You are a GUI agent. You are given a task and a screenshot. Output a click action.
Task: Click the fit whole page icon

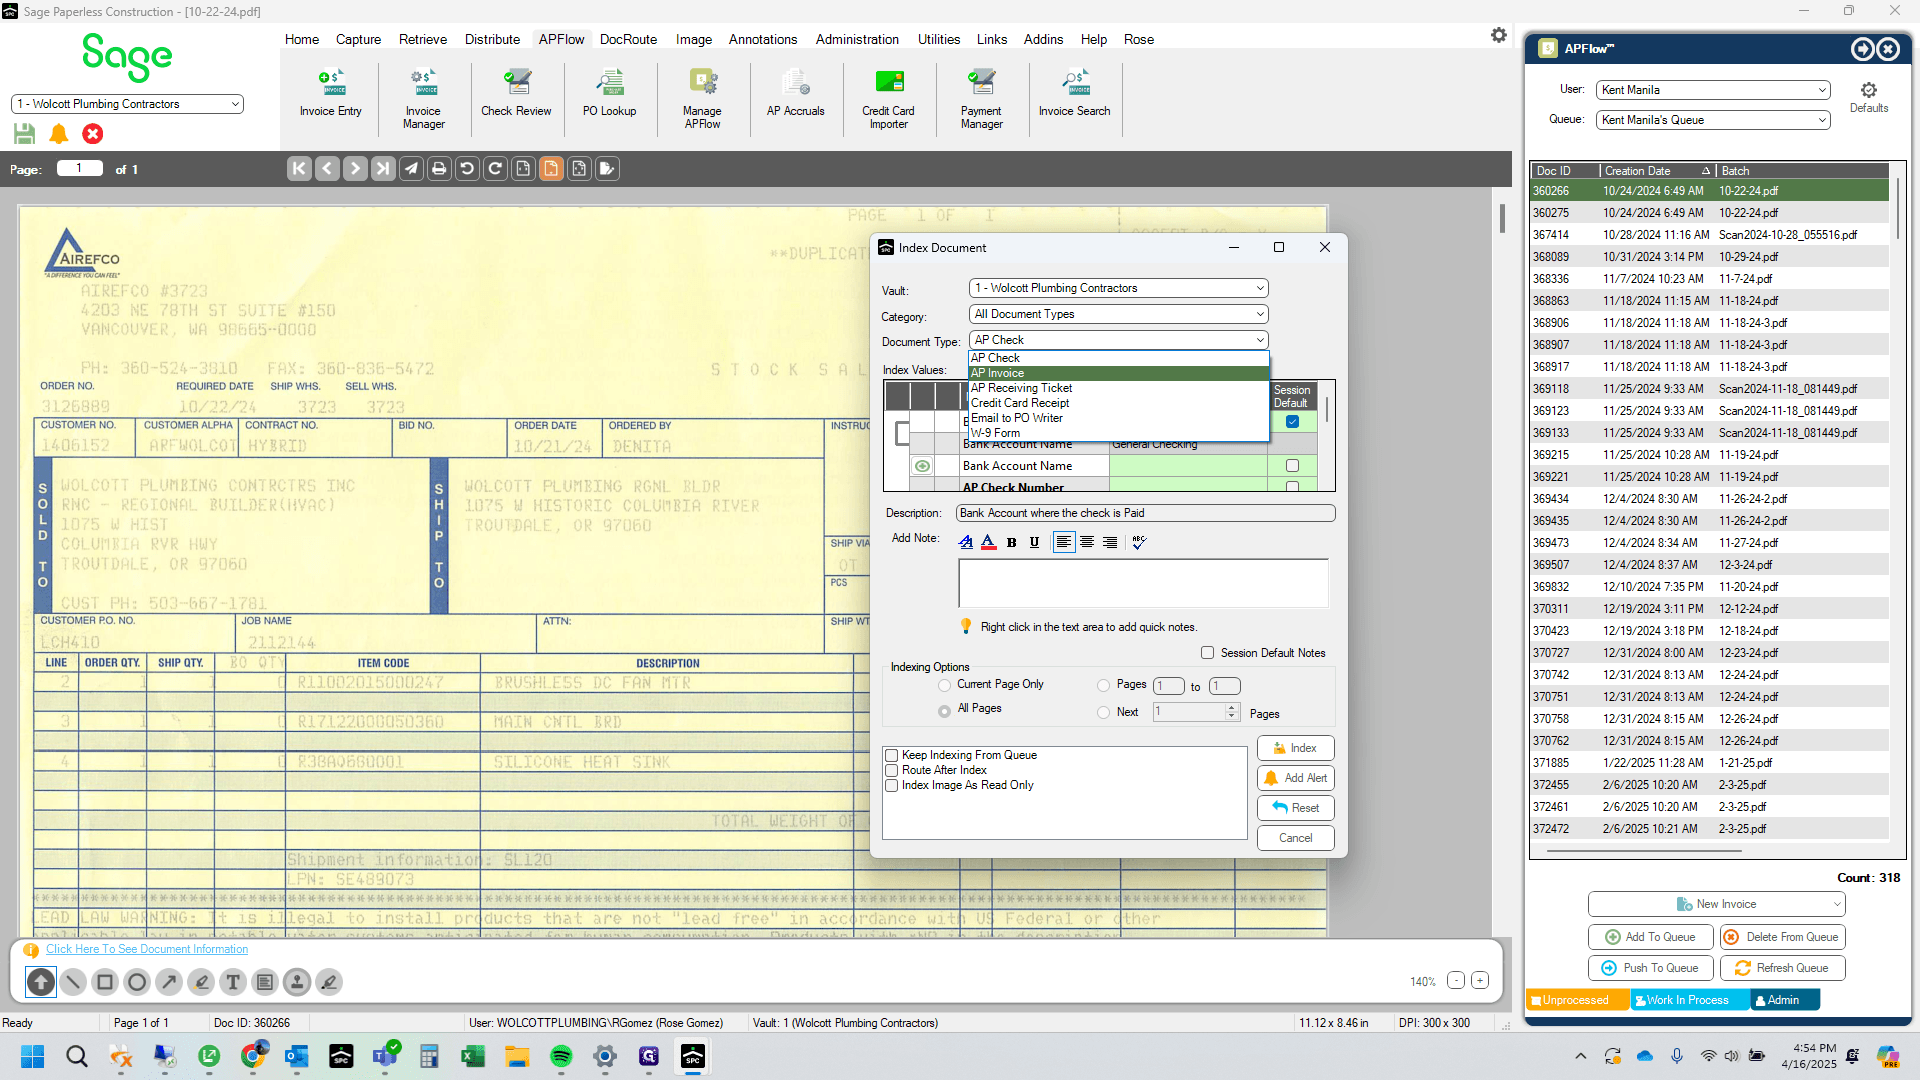click(x=579, y=169)
